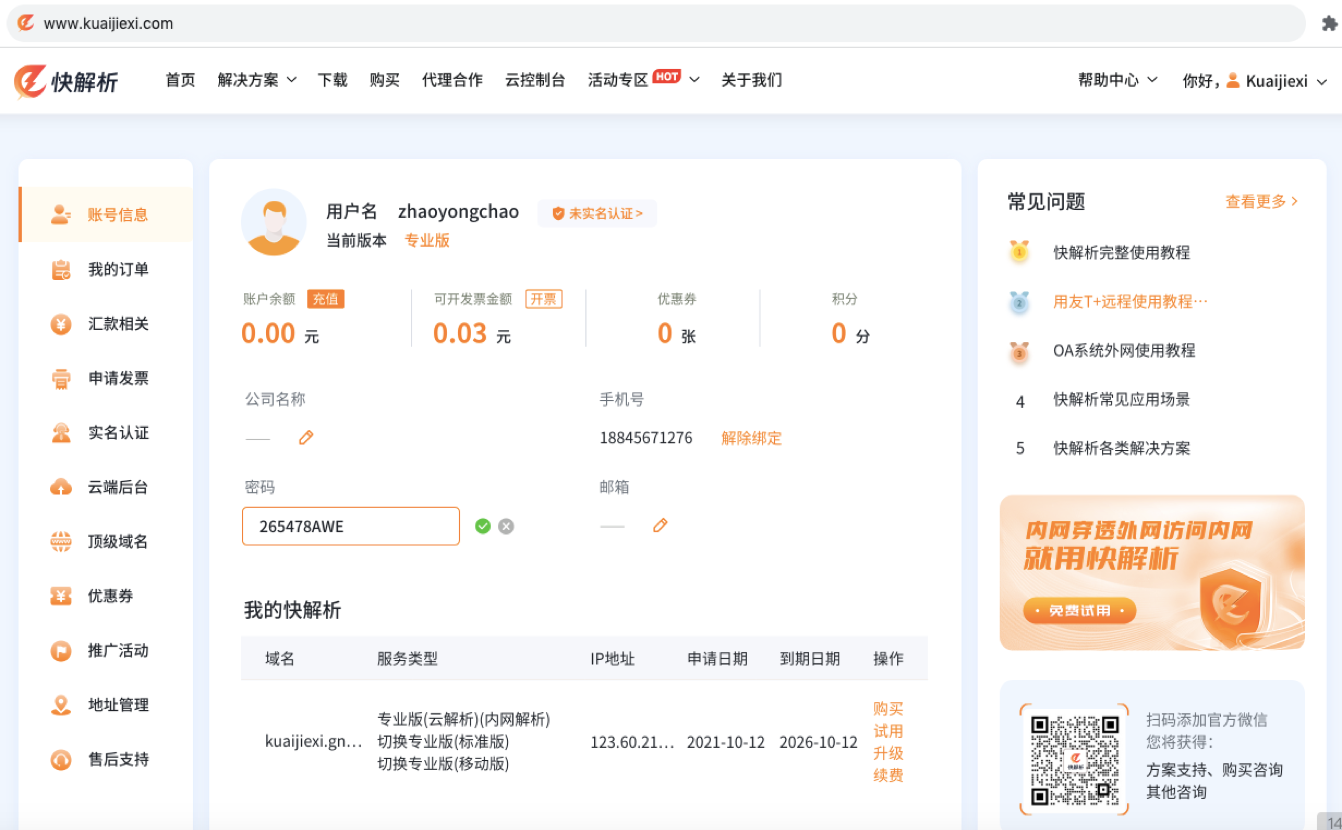
Task: Click the browser extensions puzzle icon
Action: [1329, 23]
